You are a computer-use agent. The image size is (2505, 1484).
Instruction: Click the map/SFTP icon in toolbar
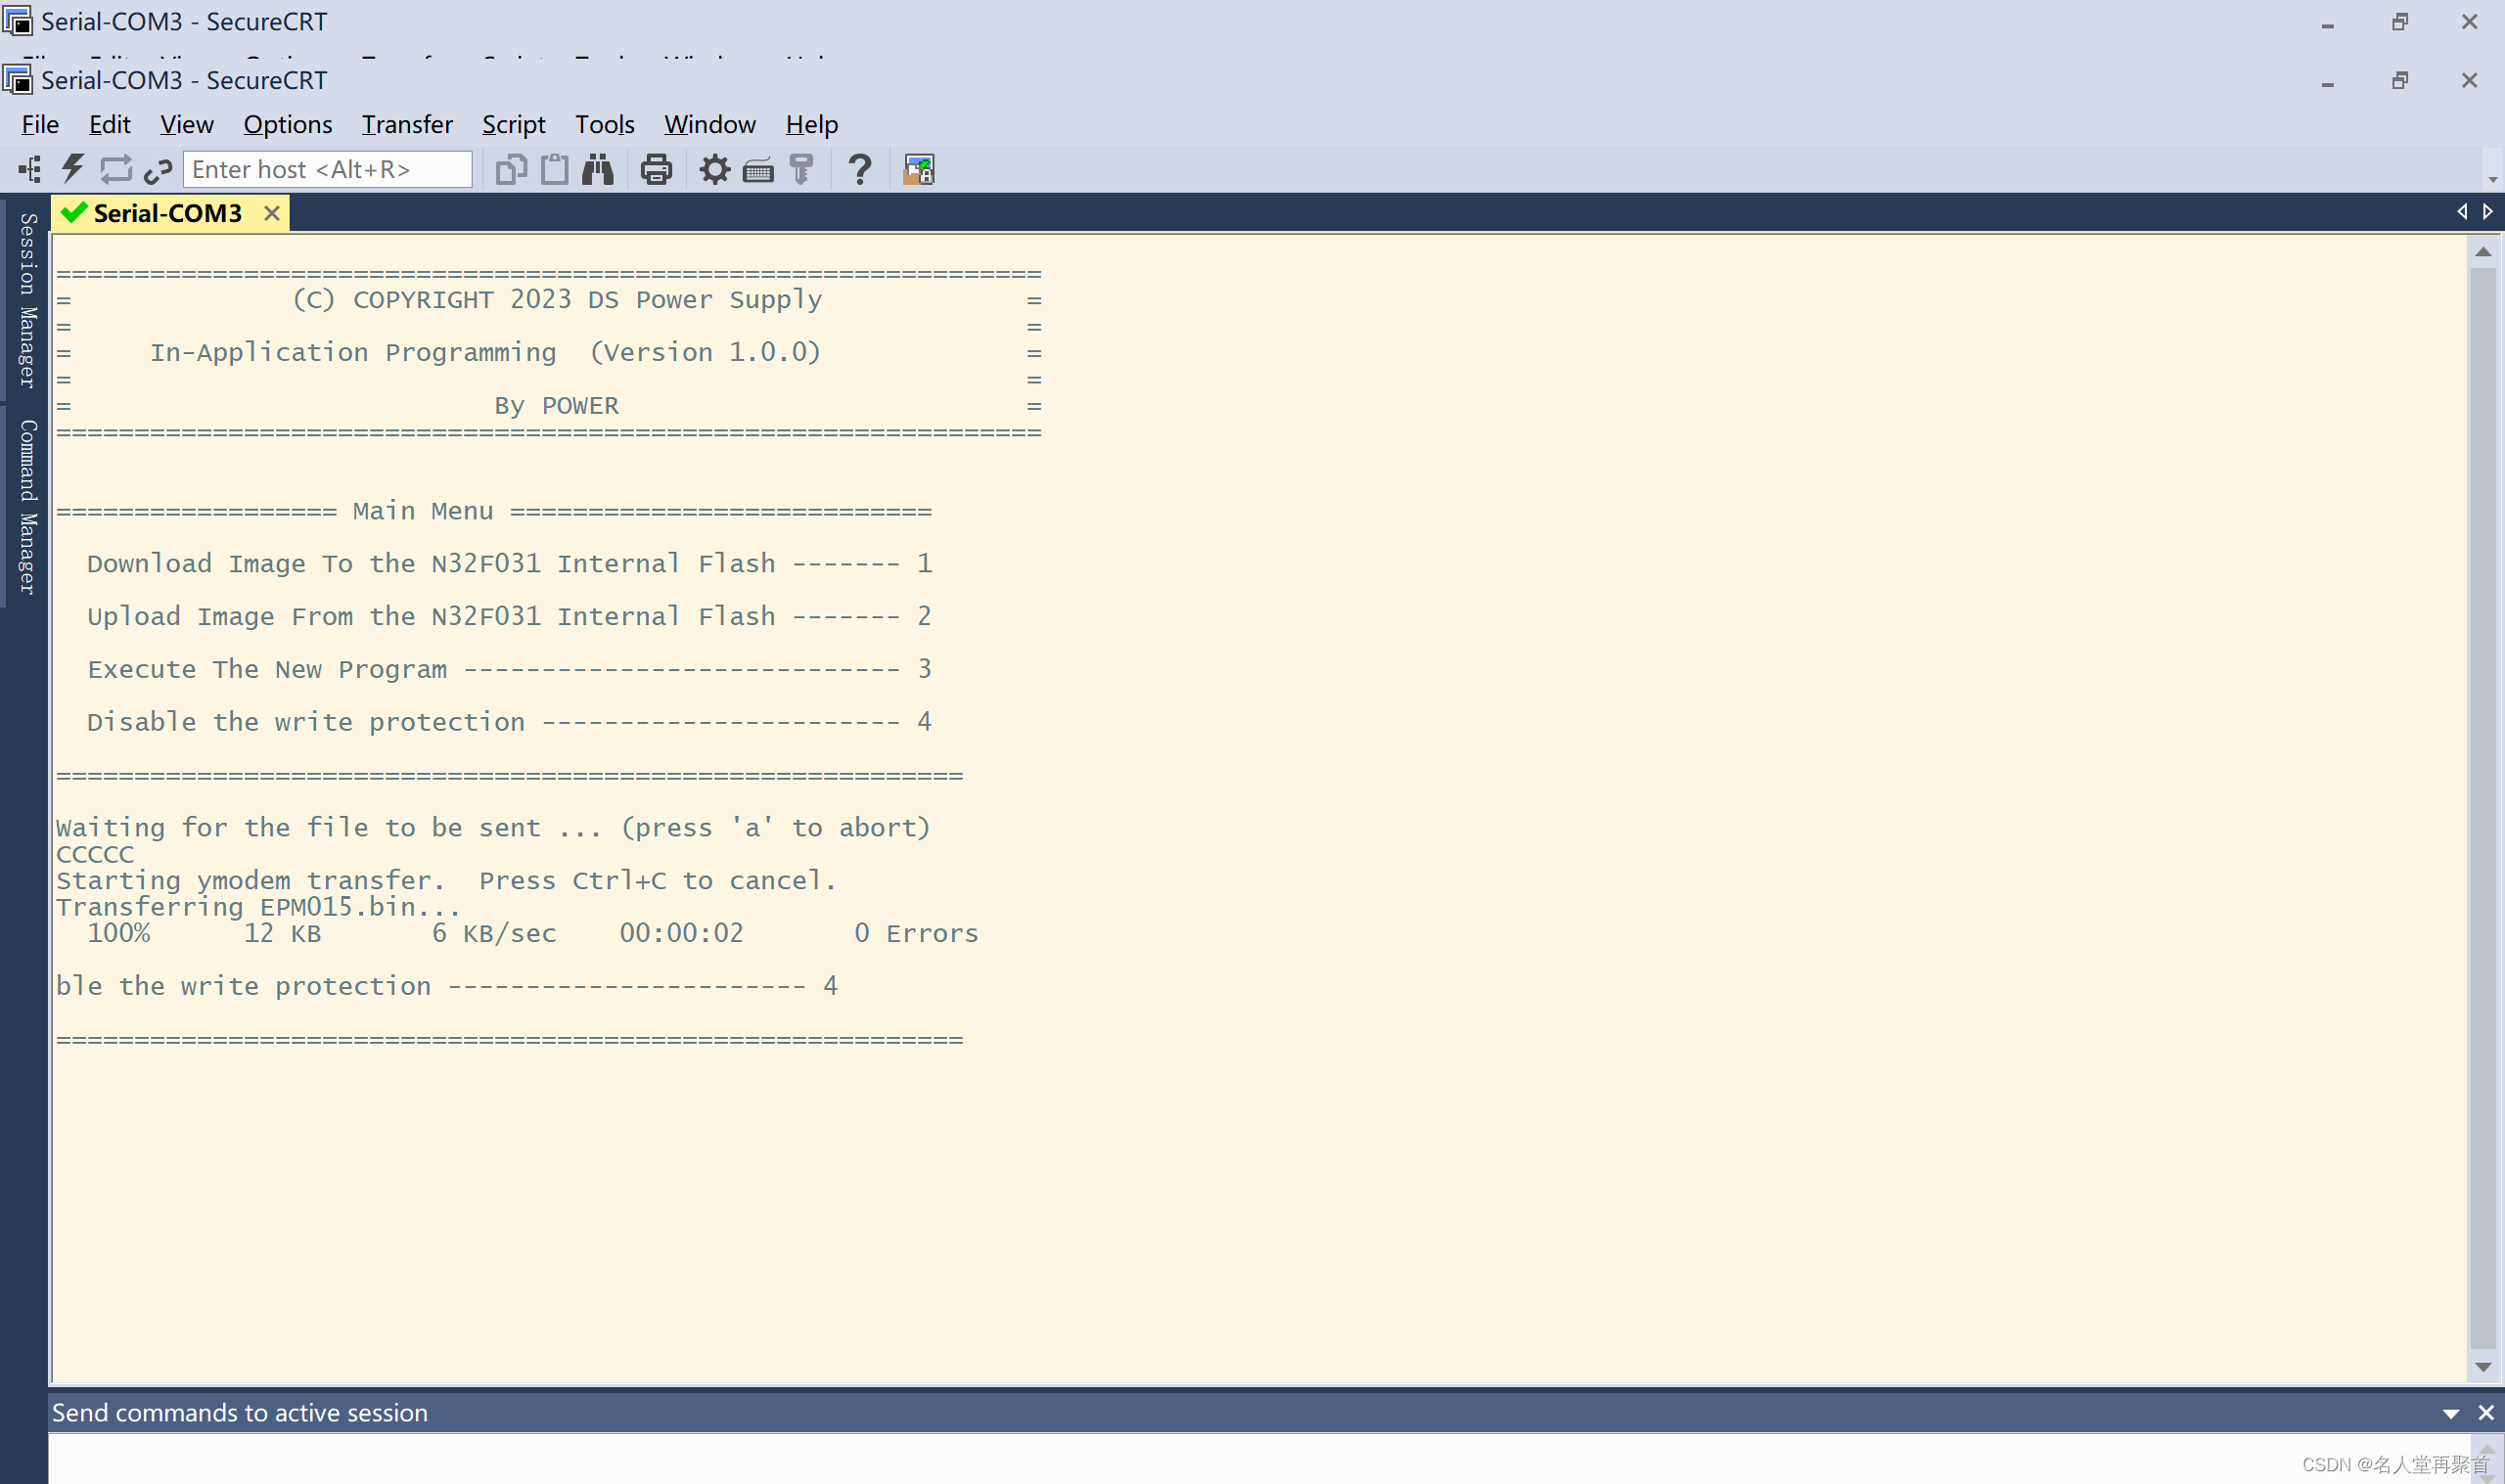tap(919, 168)
